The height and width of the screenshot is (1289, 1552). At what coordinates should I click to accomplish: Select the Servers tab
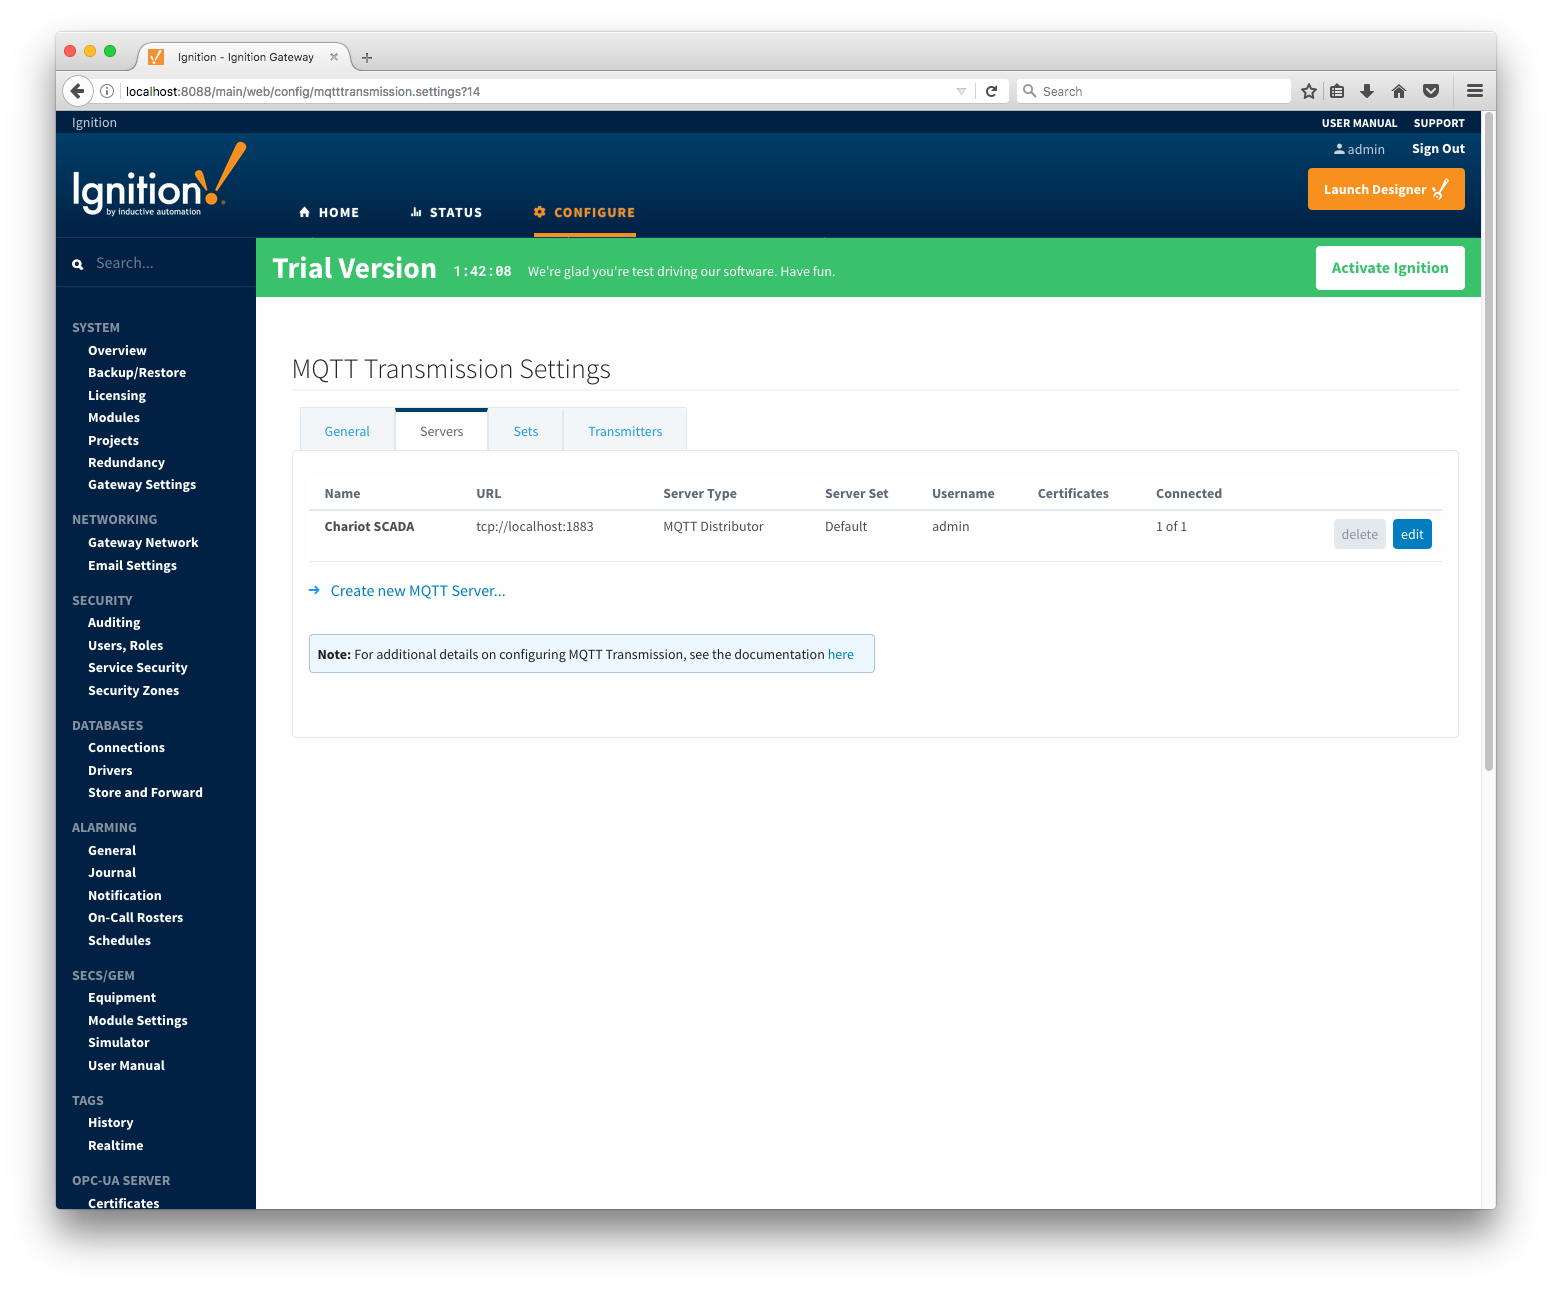441,431
